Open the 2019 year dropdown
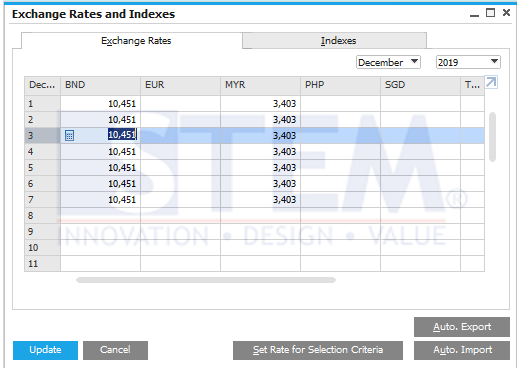521x372 pixels. coord(468,62)
